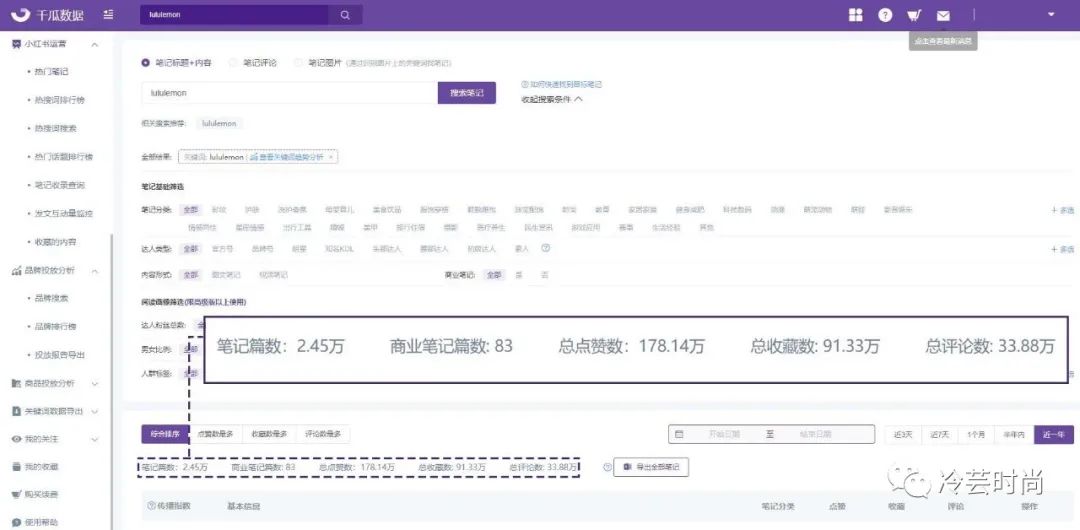Open 笔记收录查询 in sidebar
The width and height of the screenshot is (1080, 530).
59,185
